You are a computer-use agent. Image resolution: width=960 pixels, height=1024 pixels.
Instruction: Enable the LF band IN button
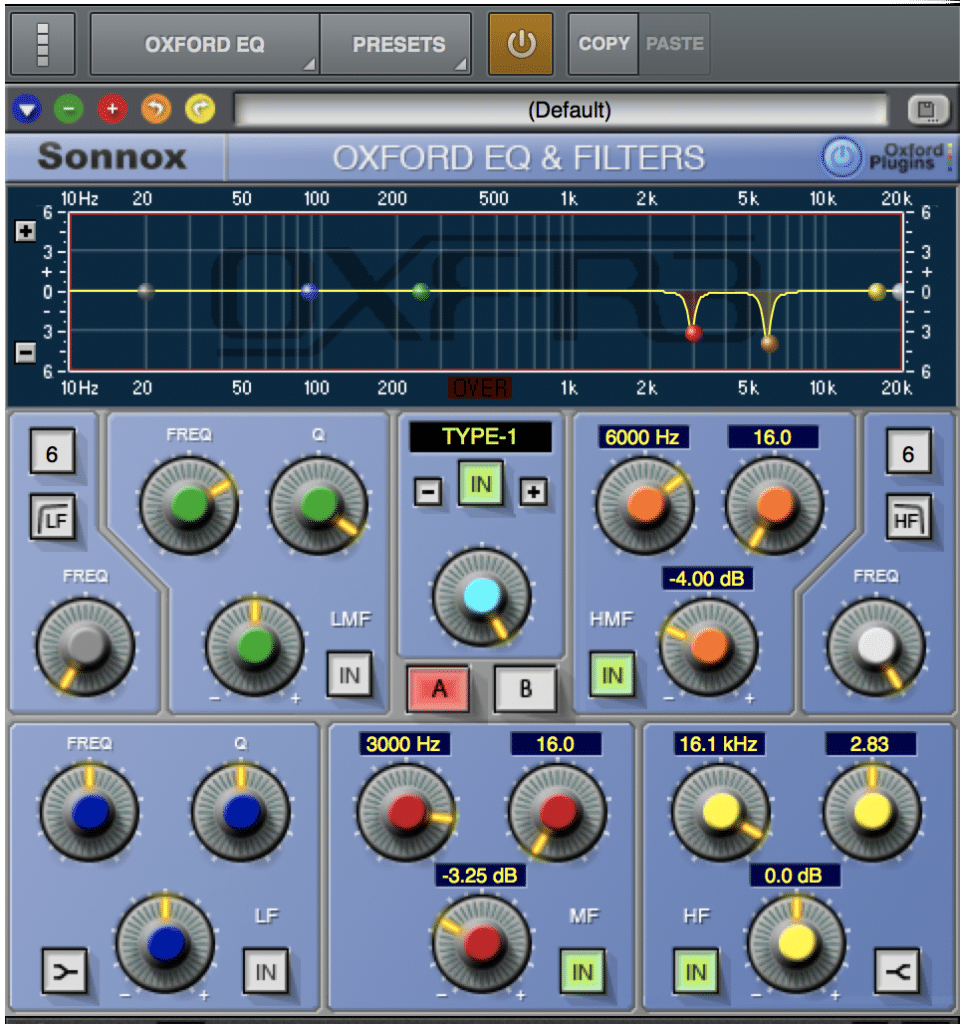[265, 971]
